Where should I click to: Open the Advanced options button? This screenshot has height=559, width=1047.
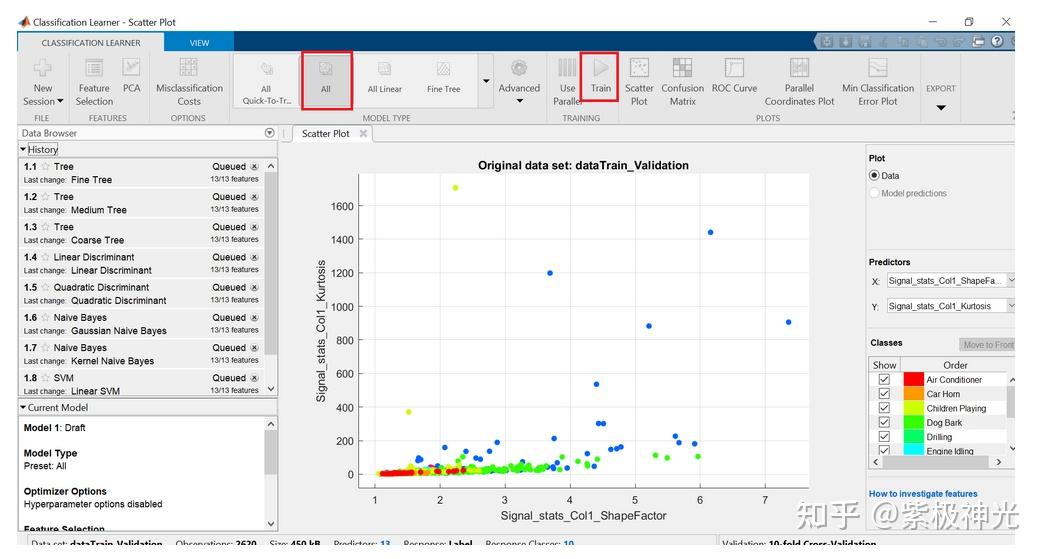(519, 83)
